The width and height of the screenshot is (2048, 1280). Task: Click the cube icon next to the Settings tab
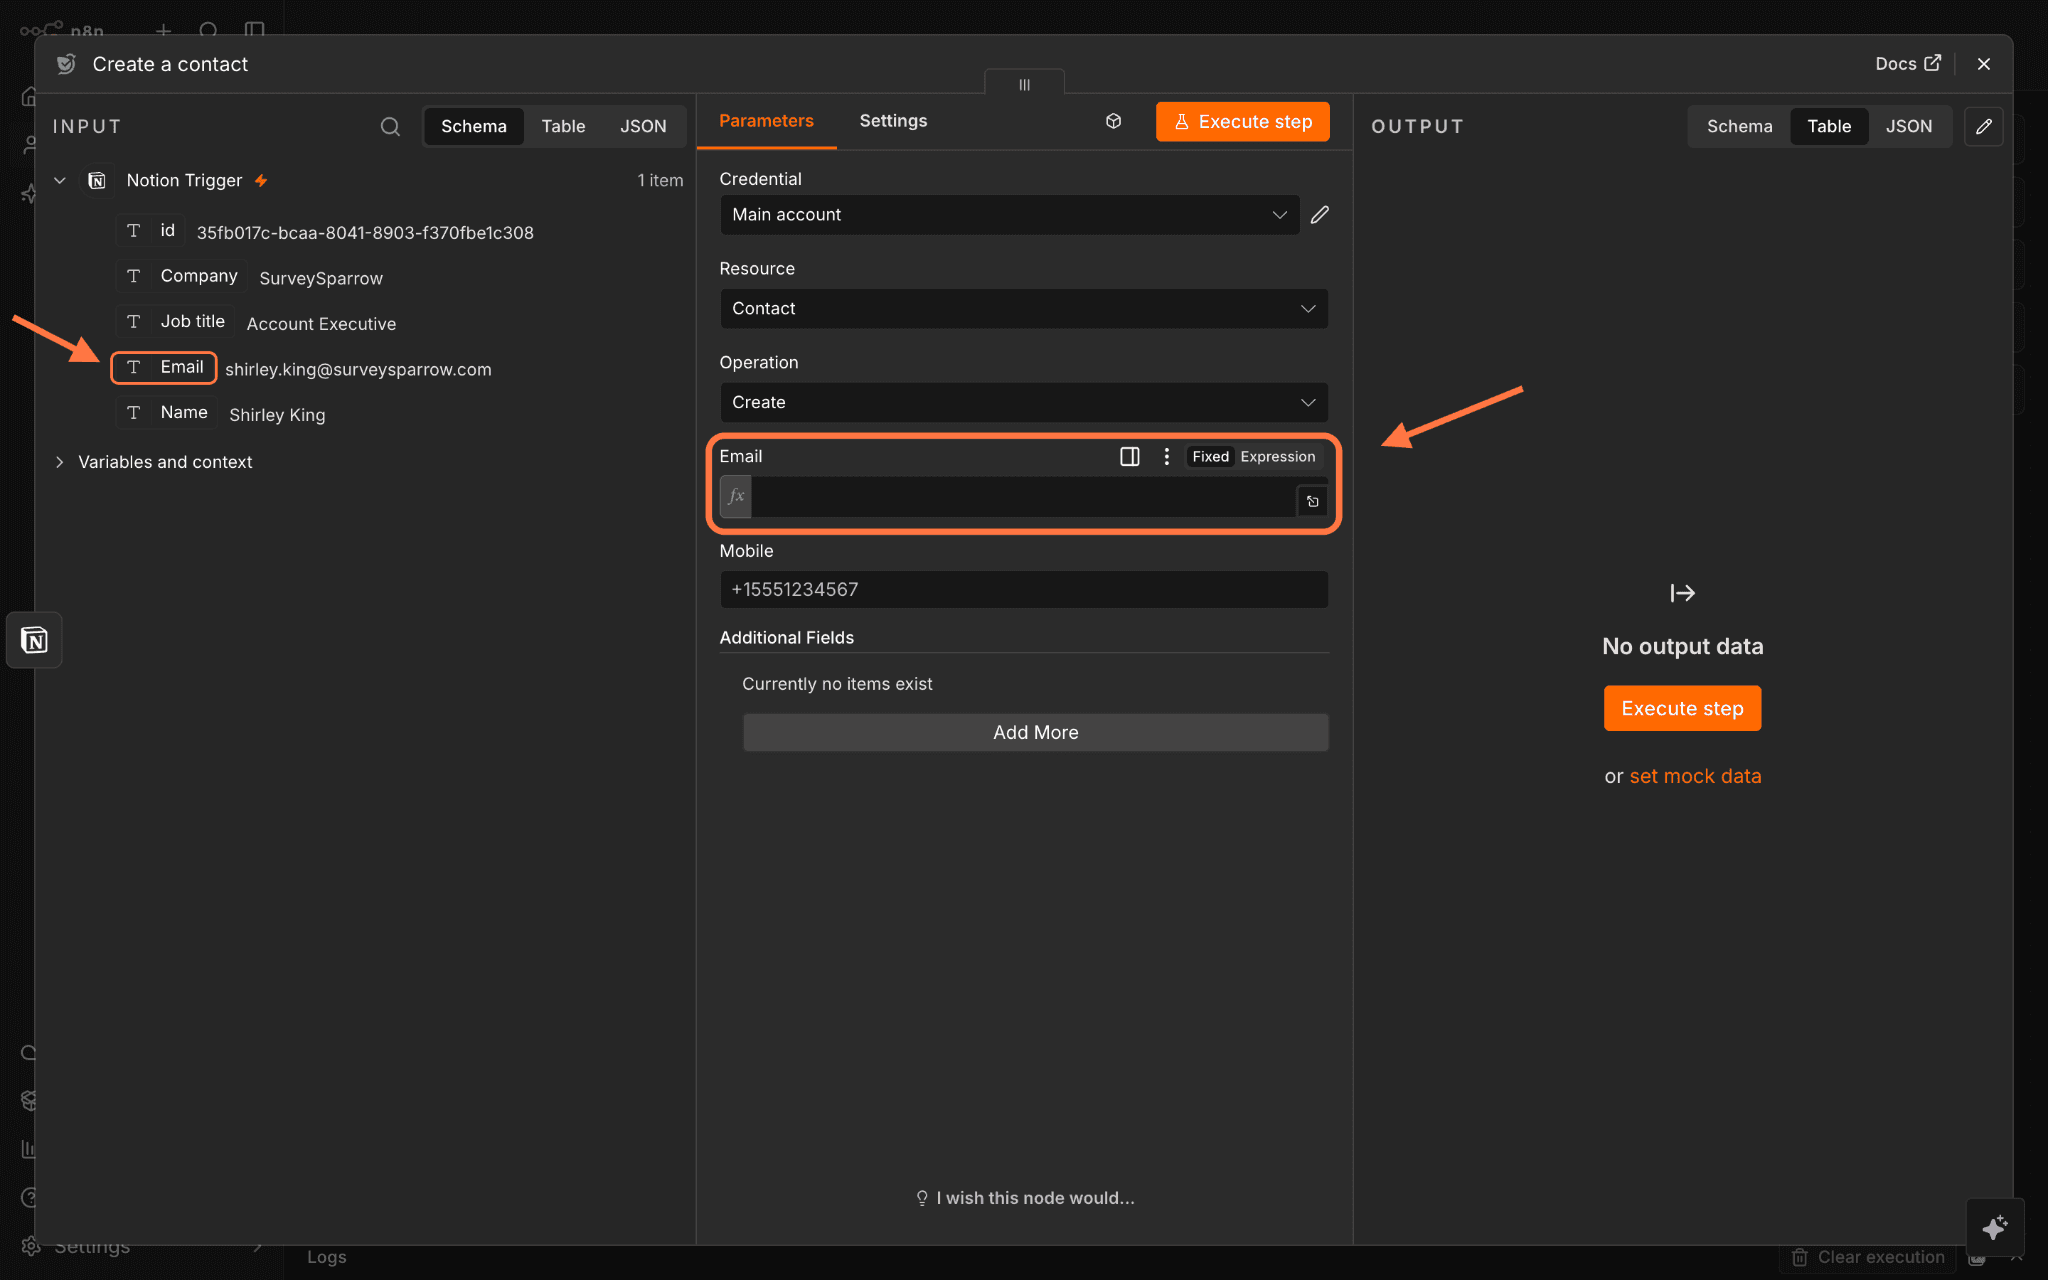tap(1113, 121)
